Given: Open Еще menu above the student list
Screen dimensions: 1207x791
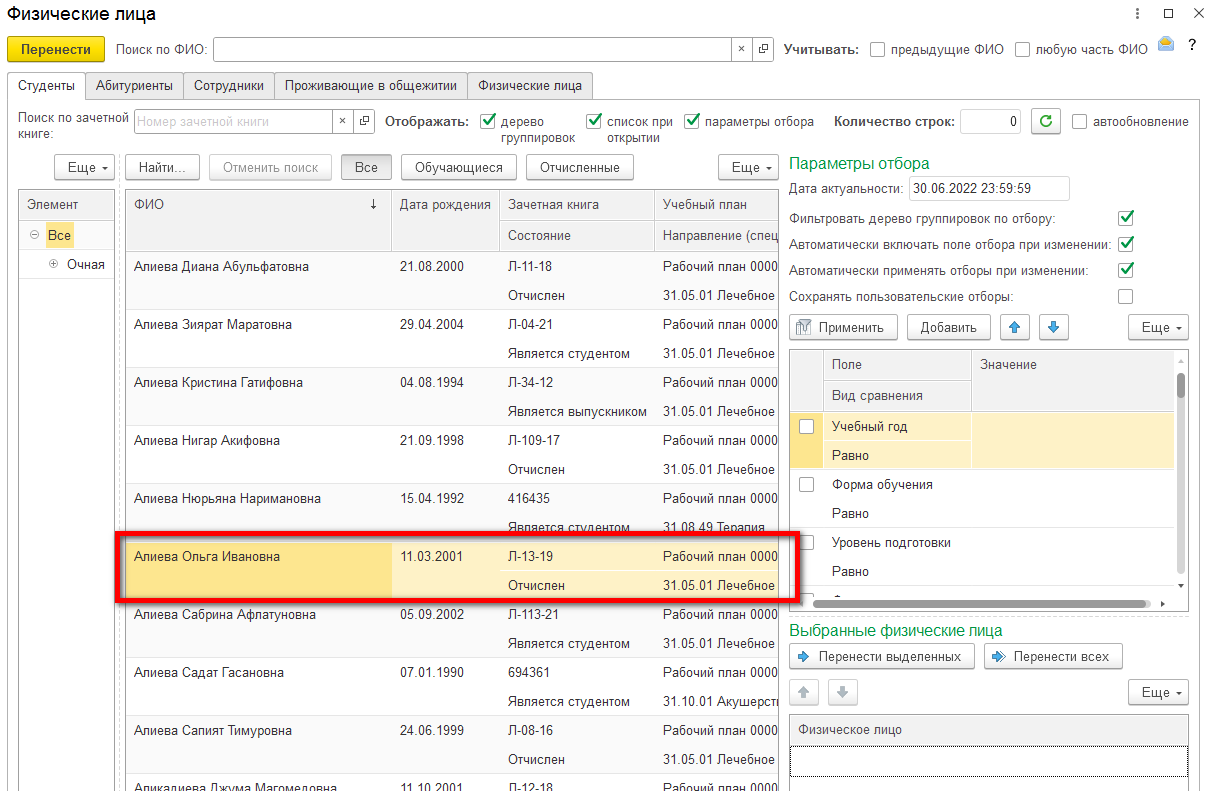Looking at the screenshot, I should [750, 167].
